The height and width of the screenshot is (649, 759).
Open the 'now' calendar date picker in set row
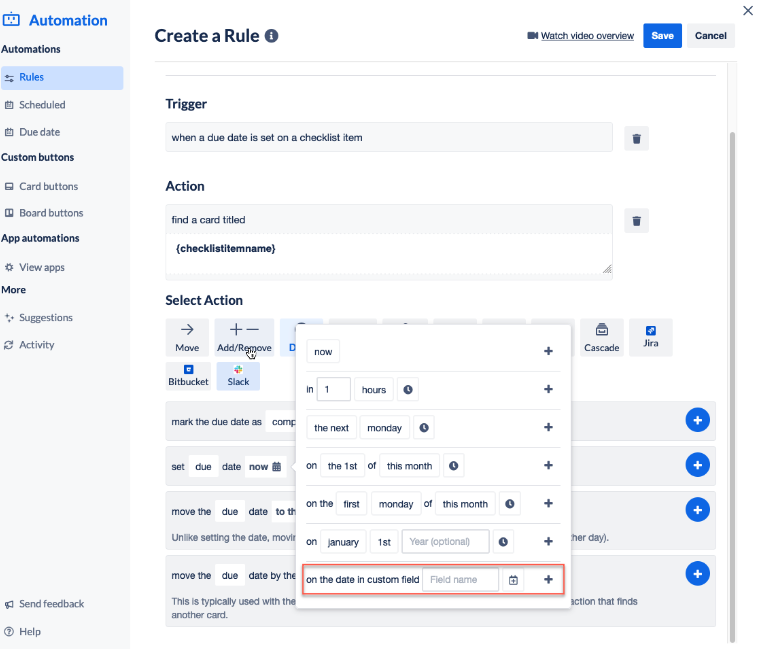265,467
